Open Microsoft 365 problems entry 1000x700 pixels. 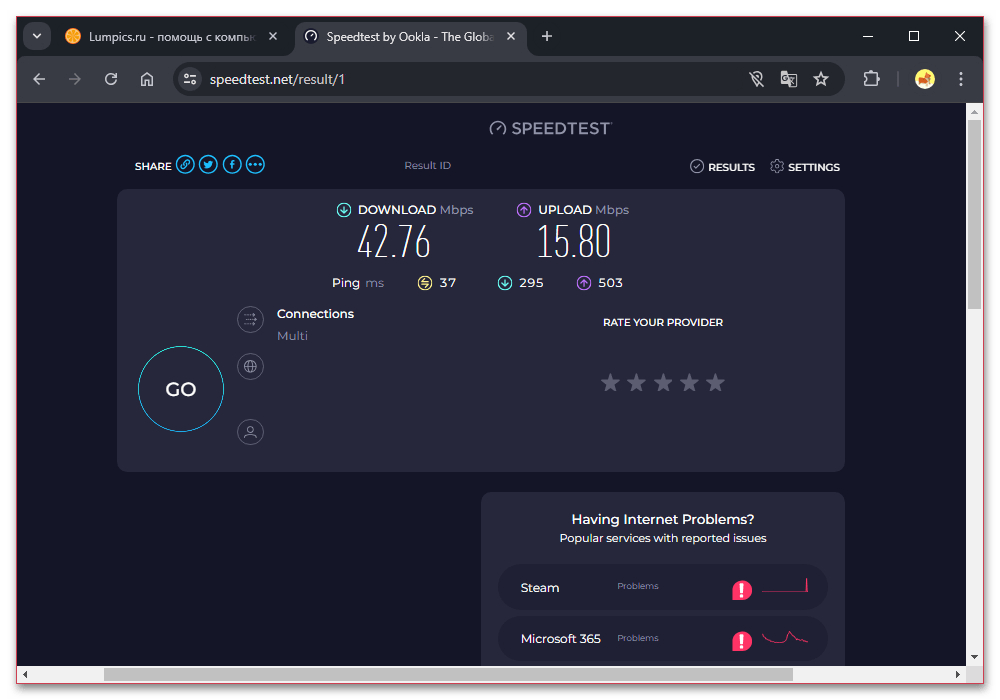click(663, 639)
